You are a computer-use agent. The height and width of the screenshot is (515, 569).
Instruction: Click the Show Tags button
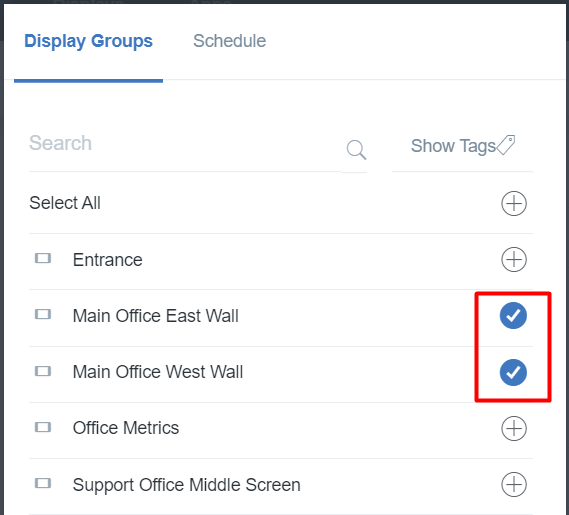click(x=462, y=146)
